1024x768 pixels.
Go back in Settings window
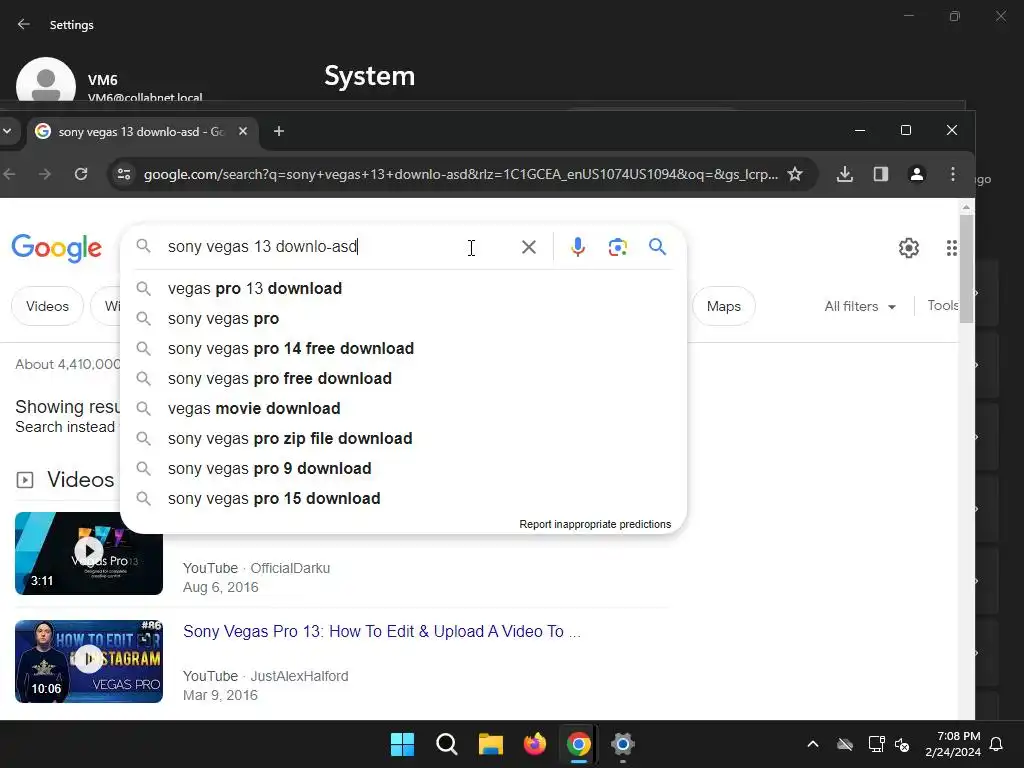(x=24, y=24)
